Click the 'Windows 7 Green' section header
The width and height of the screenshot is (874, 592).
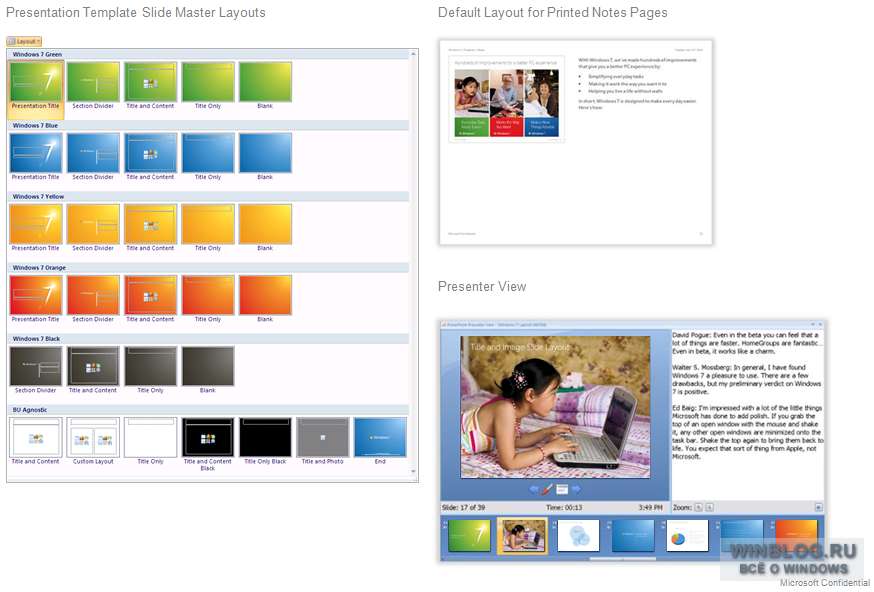[x=209, y=55]
